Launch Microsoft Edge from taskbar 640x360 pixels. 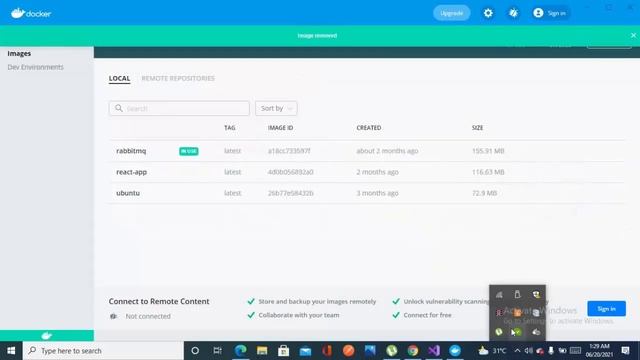point(240,351)
